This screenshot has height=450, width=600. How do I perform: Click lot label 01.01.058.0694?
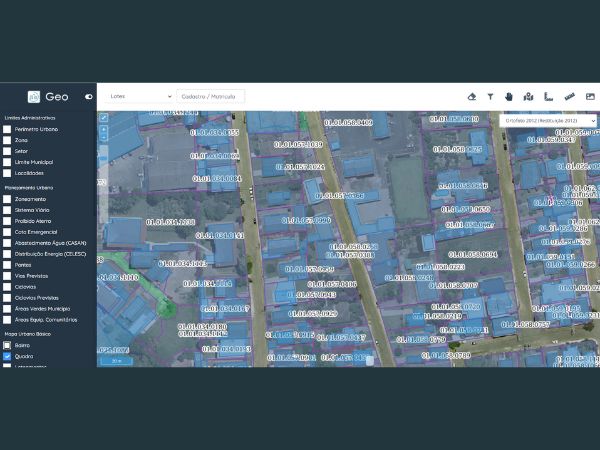[x=473, y=254]
